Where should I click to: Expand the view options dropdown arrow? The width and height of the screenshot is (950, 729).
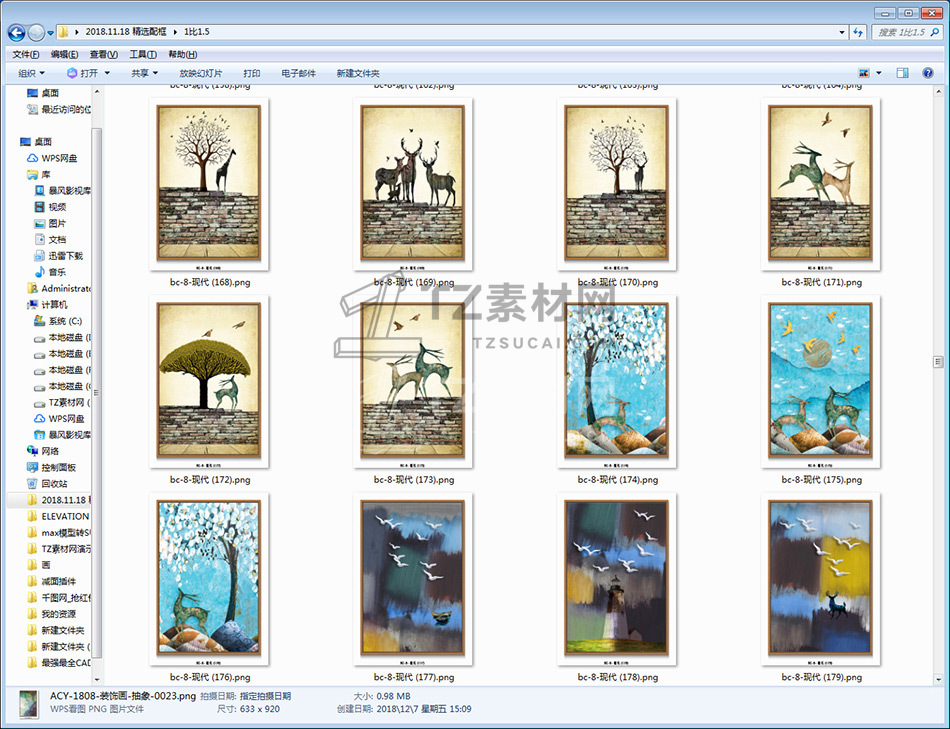[879, 73]
